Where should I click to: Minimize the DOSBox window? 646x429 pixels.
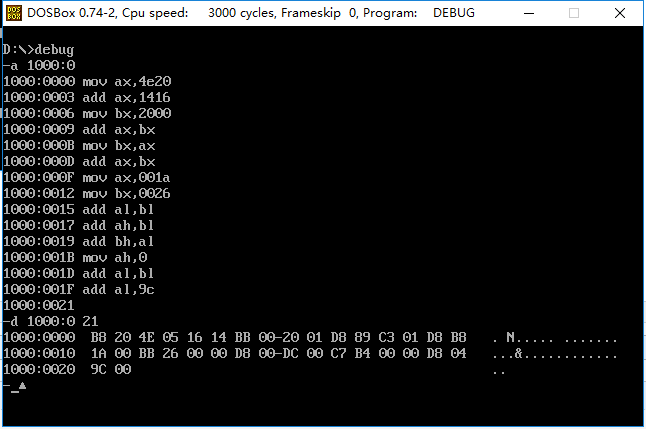529,13
